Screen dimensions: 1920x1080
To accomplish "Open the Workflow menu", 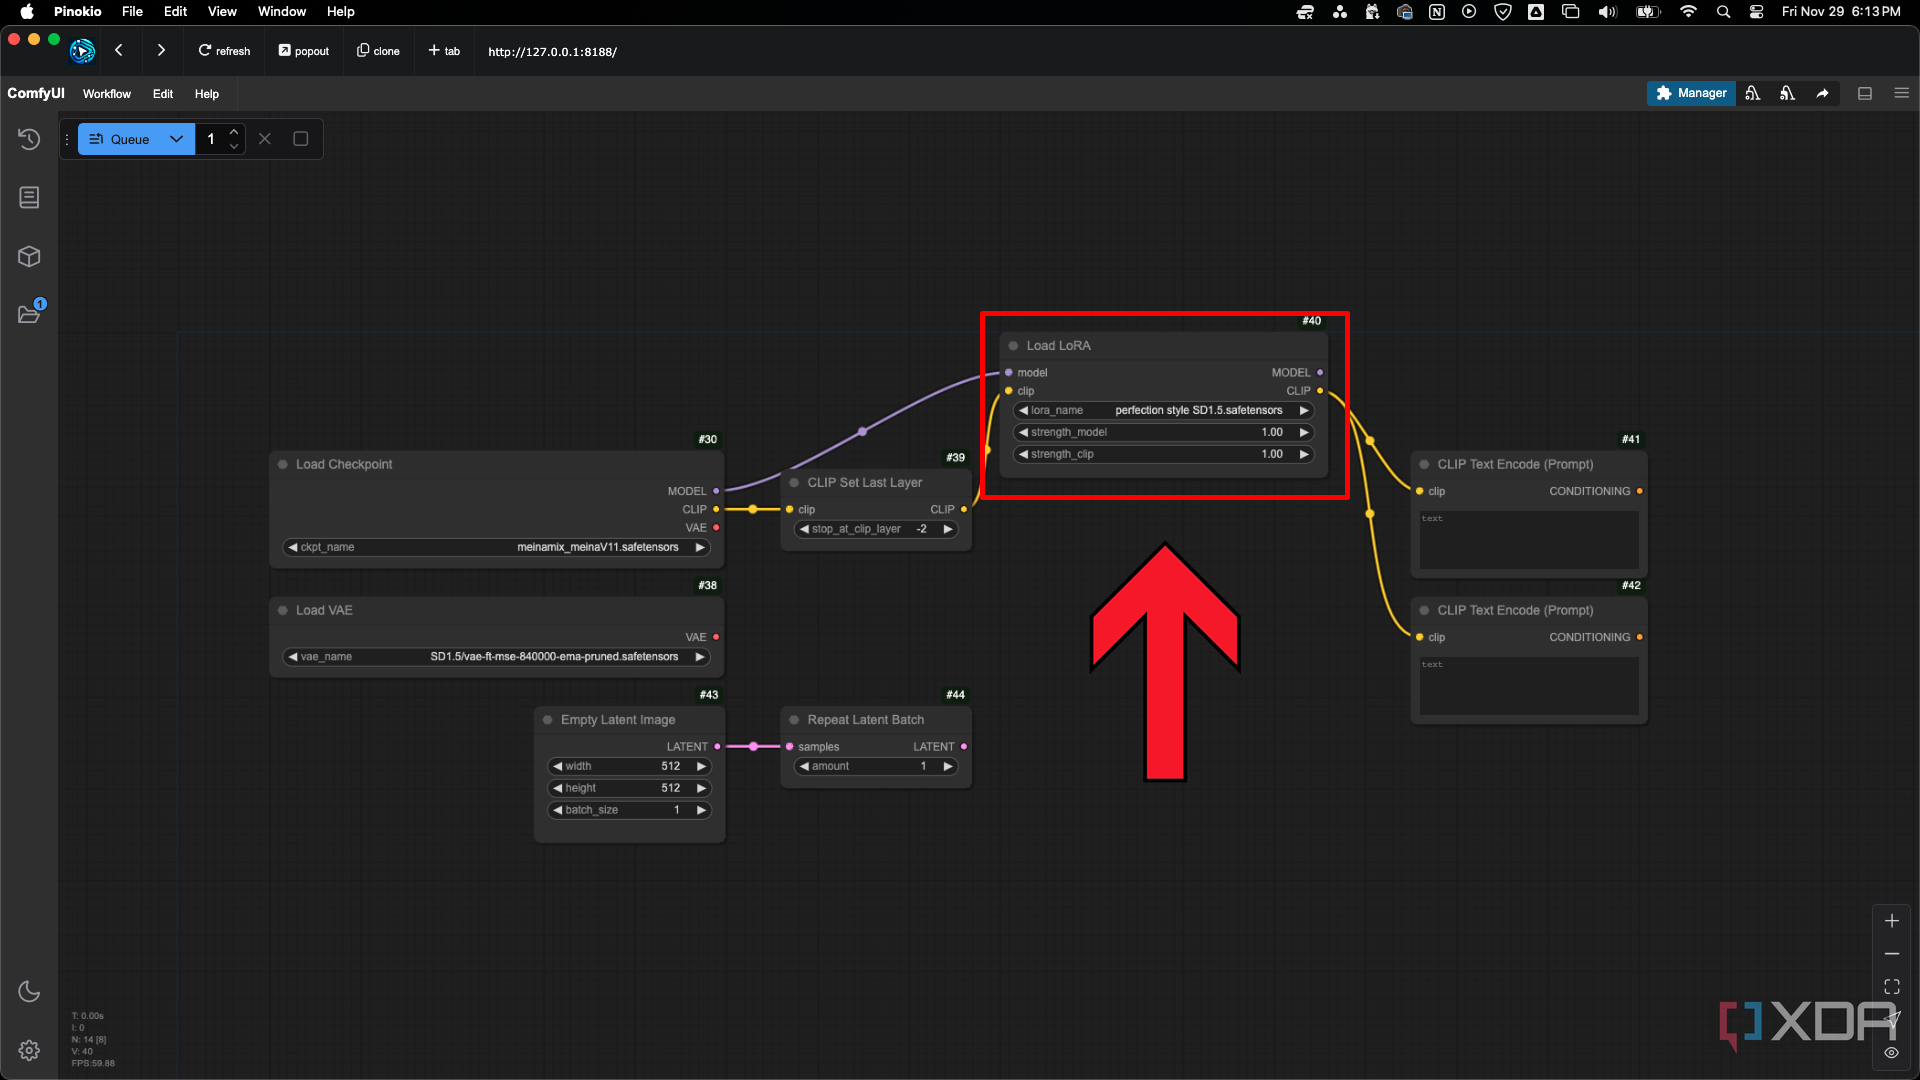I will (x=107, y=92).
